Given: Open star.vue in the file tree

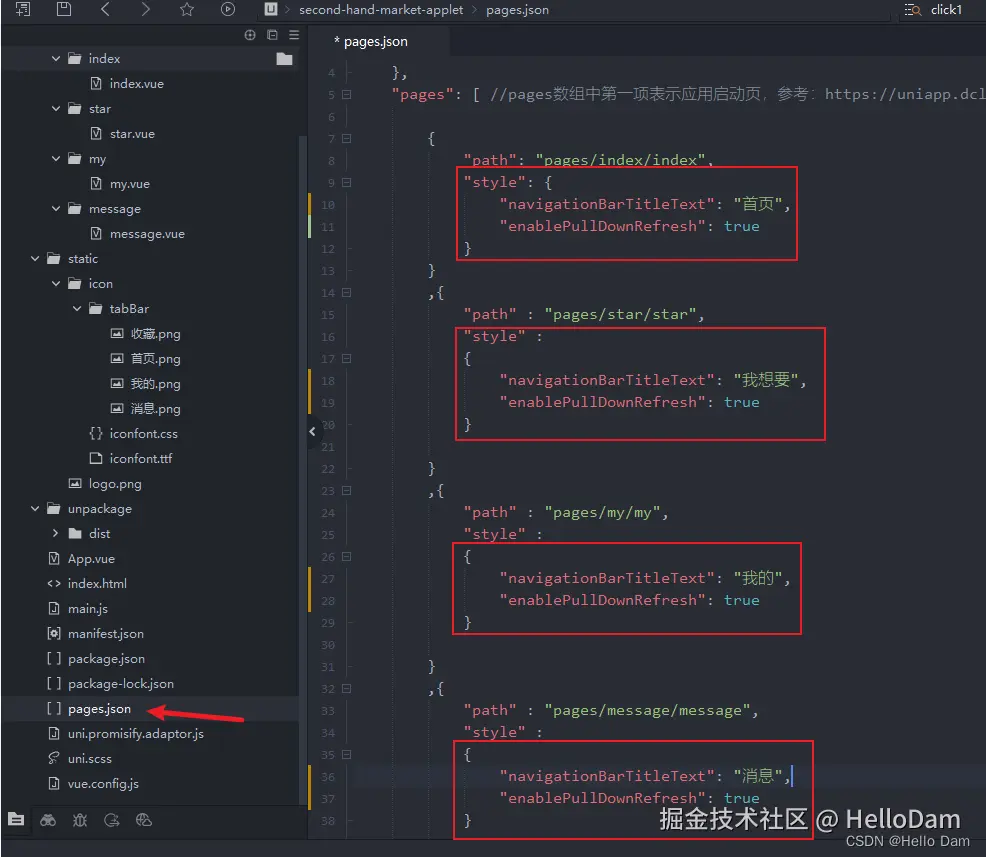Looking at the screenshot, I should [x=131, y=133].
